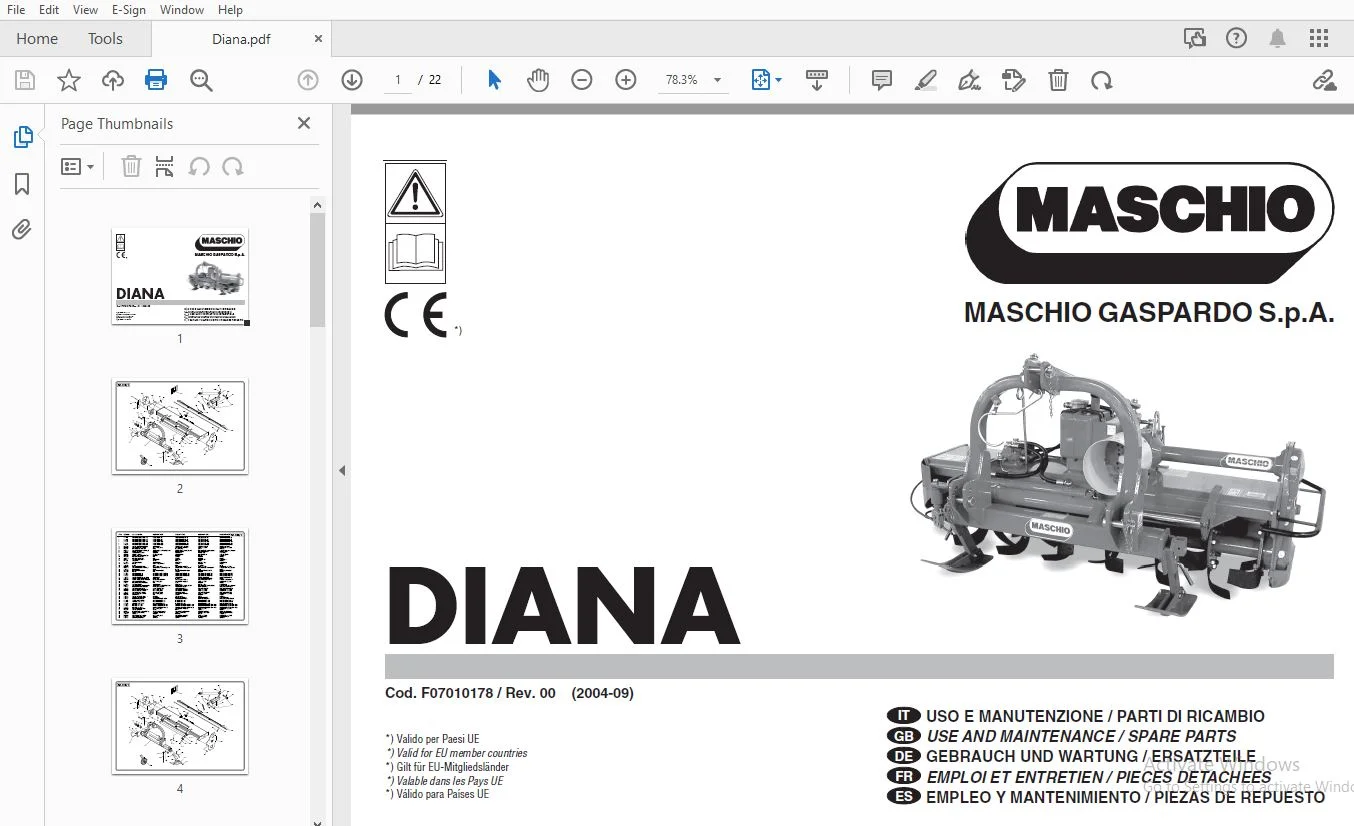Rotate thumbnail clockwise in panel

(x=233, y=167)
